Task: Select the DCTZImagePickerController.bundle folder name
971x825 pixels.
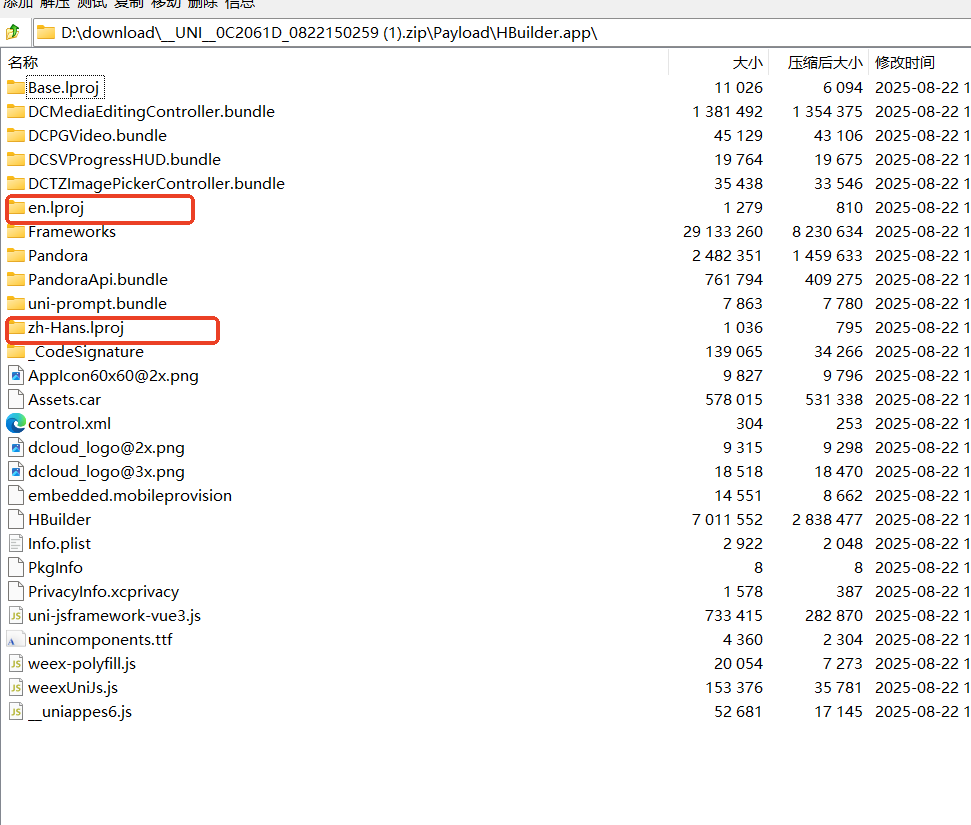Action: (x=156, y=184)
